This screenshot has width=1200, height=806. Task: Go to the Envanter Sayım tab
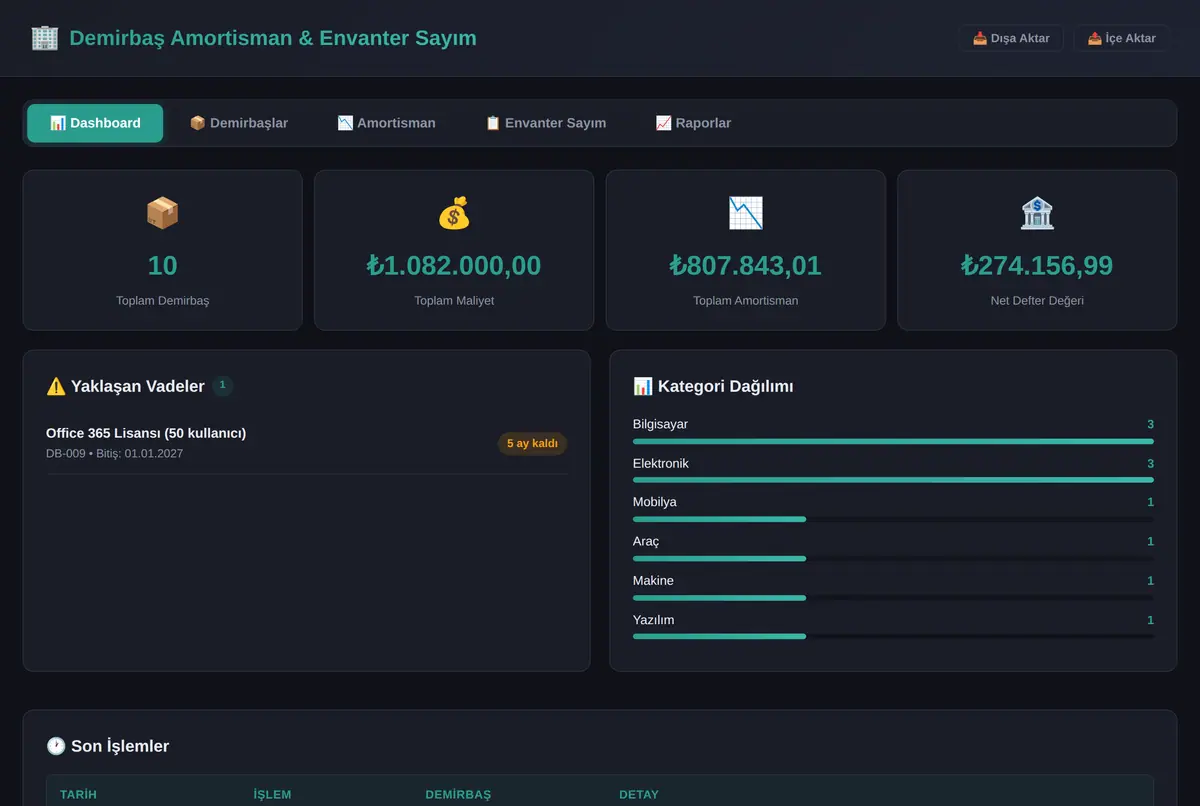[x=546, y=123]
